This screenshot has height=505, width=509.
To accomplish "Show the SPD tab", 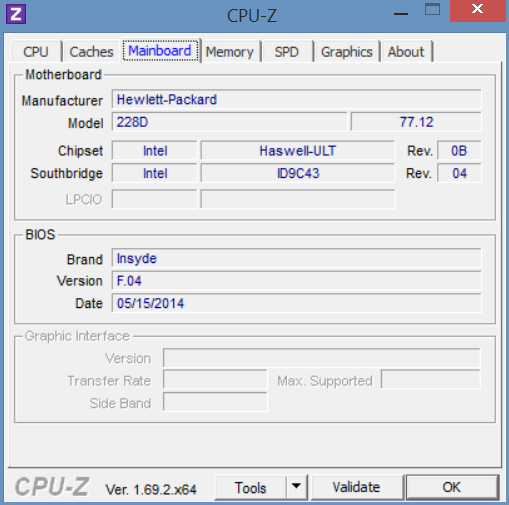I will 287,52.
